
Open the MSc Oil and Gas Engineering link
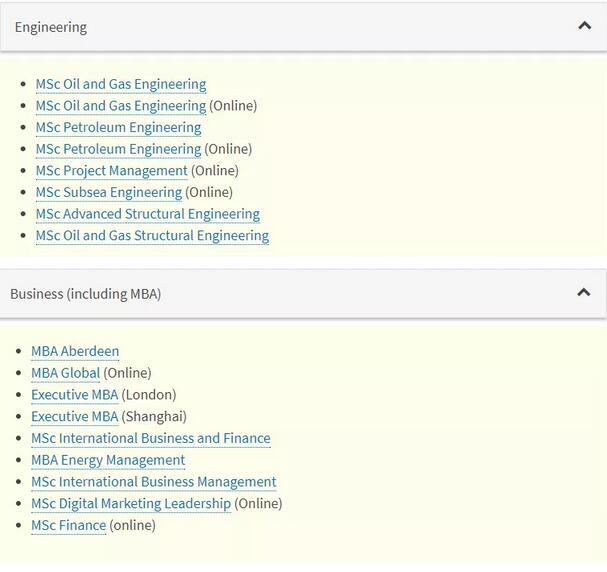120,84
